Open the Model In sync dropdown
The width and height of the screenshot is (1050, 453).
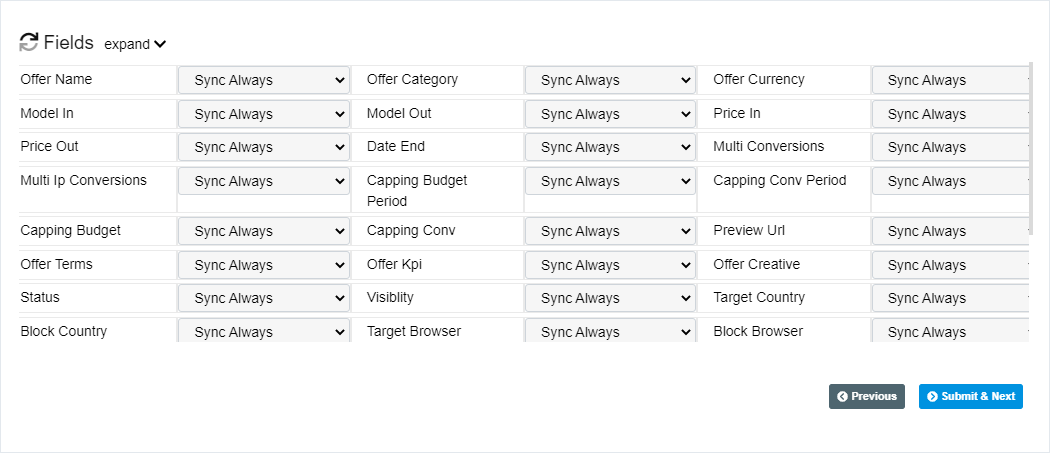pyautogui.click(x=263, y=114)
